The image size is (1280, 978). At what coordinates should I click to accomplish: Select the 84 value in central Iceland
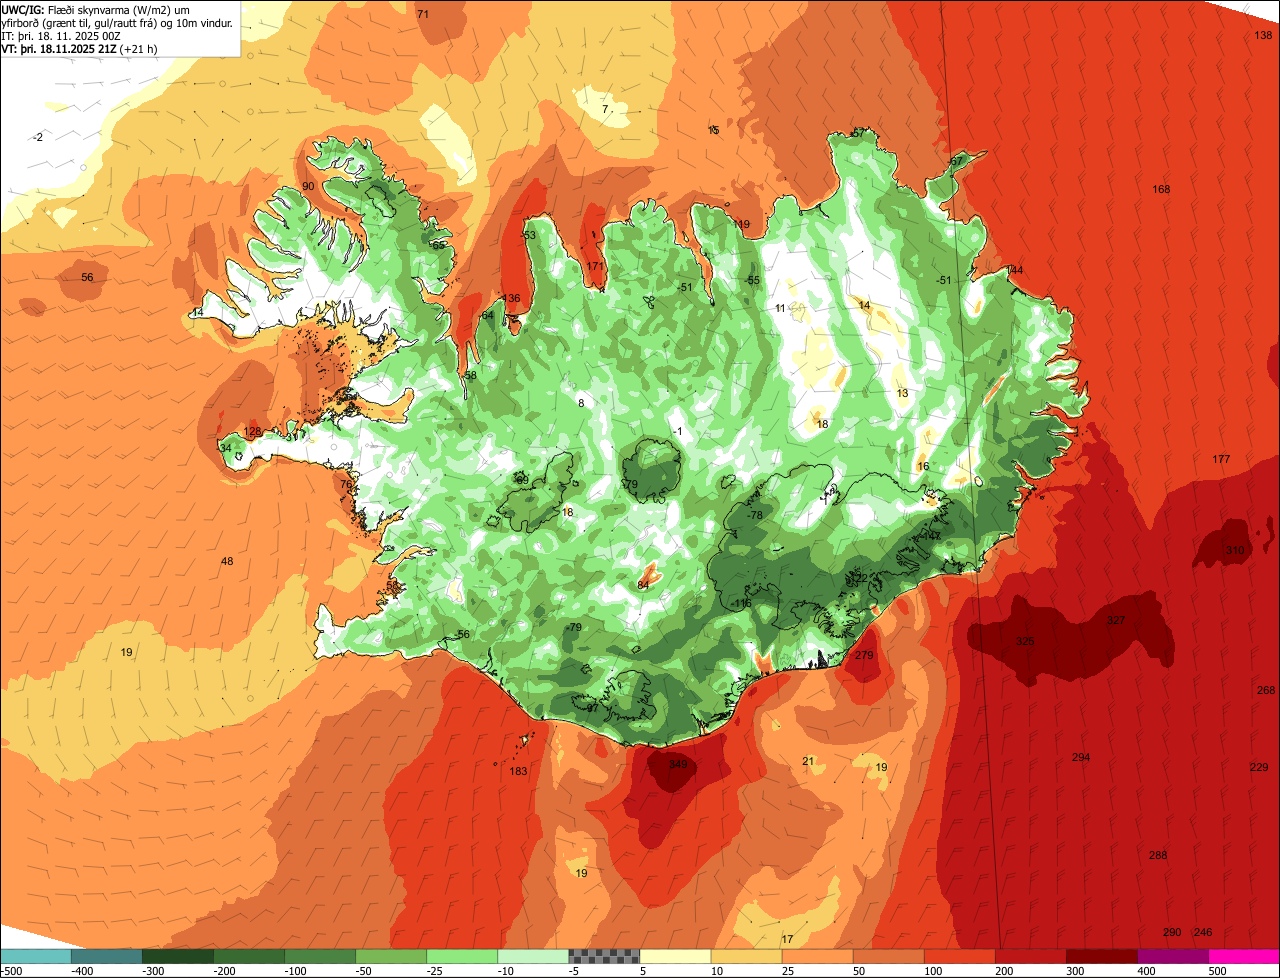[x=643, y=585]
